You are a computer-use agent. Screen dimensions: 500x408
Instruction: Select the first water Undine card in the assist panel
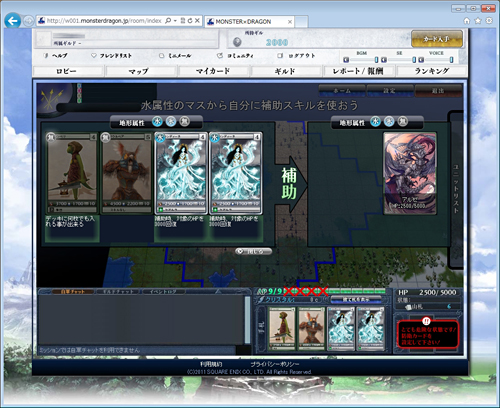click(x=180, y=173)
